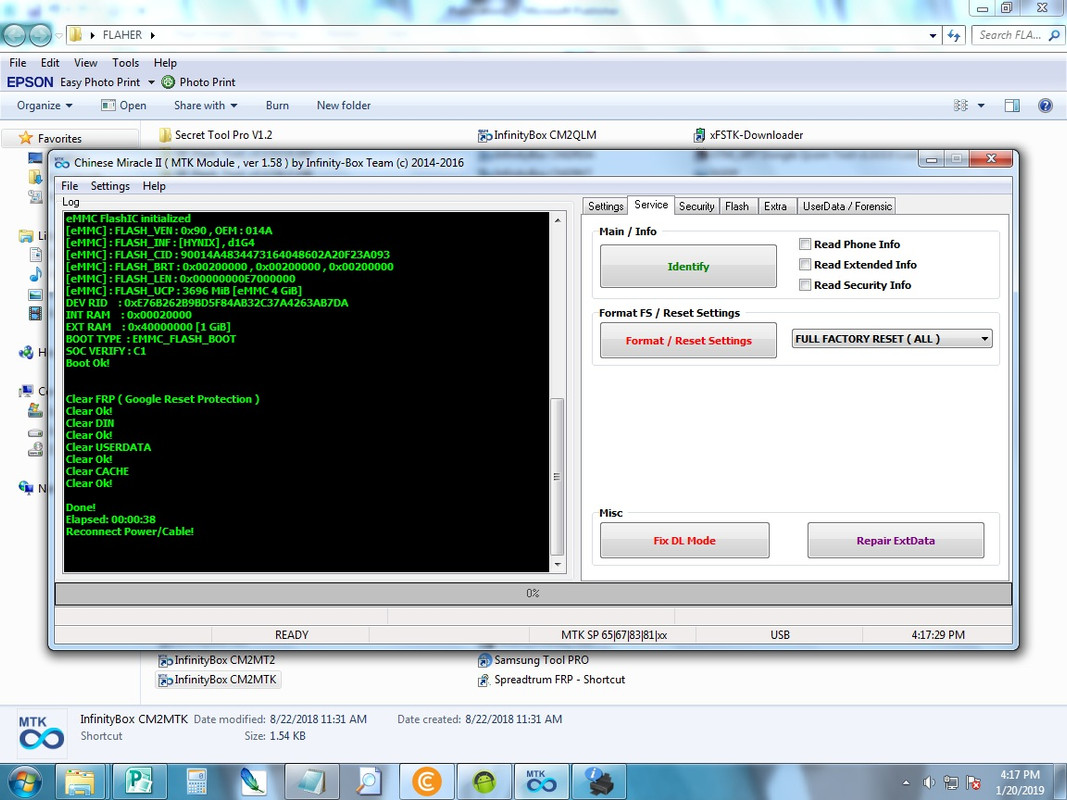Click the Fix DL Mode button
This screenshot has height=800, width=1067.
pyautogui.click(x=685, y=540)
